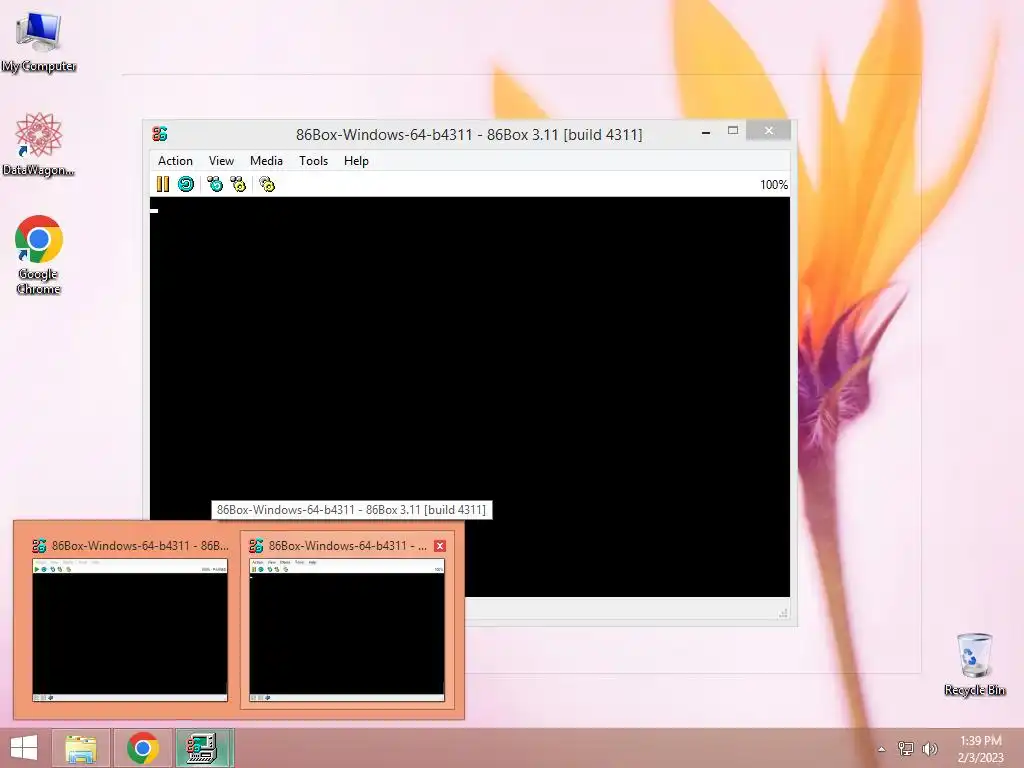
Task: Click the 86Box taskbar button
Action: [204, 748]
